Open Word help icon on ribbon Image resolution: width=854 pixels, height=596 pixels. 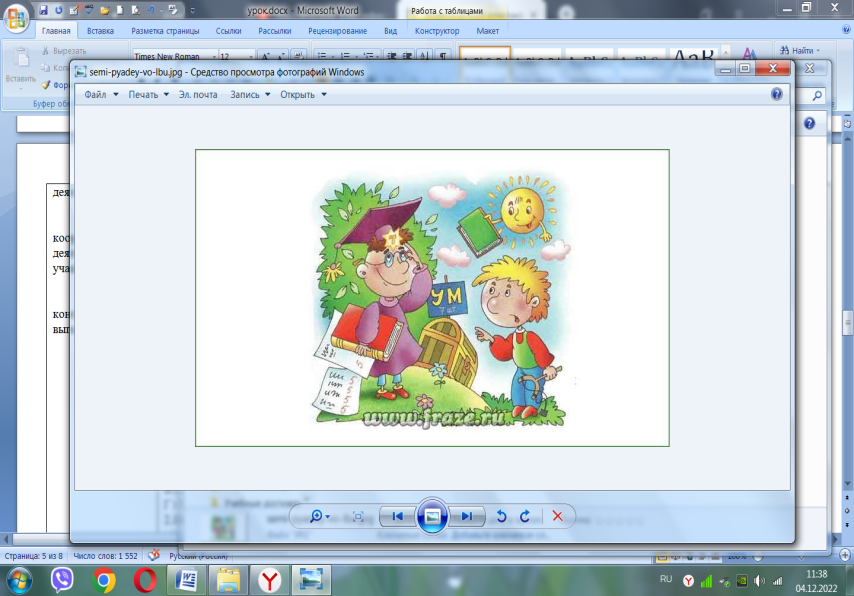[x=846, y=31]
